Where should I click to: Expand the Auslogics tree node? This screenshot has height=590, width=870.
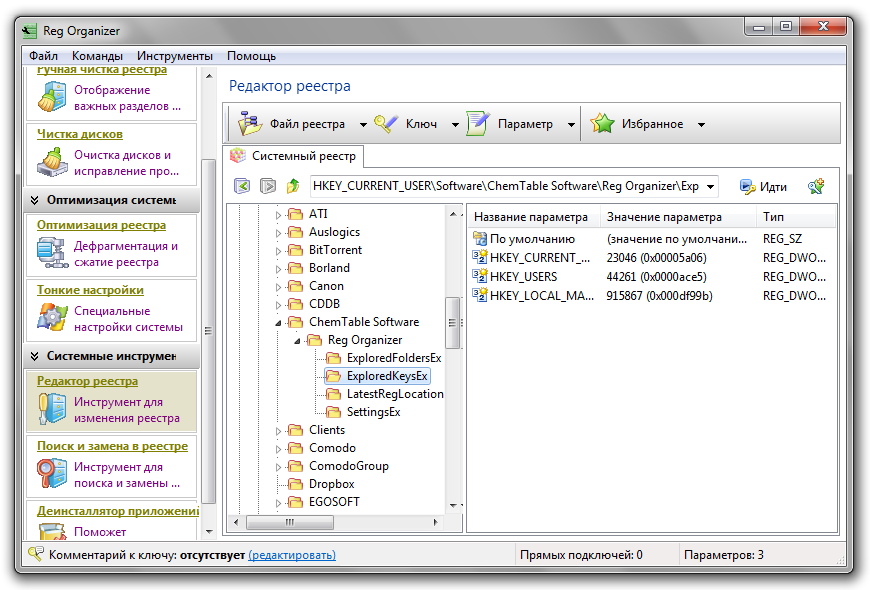tap(279, 233)
